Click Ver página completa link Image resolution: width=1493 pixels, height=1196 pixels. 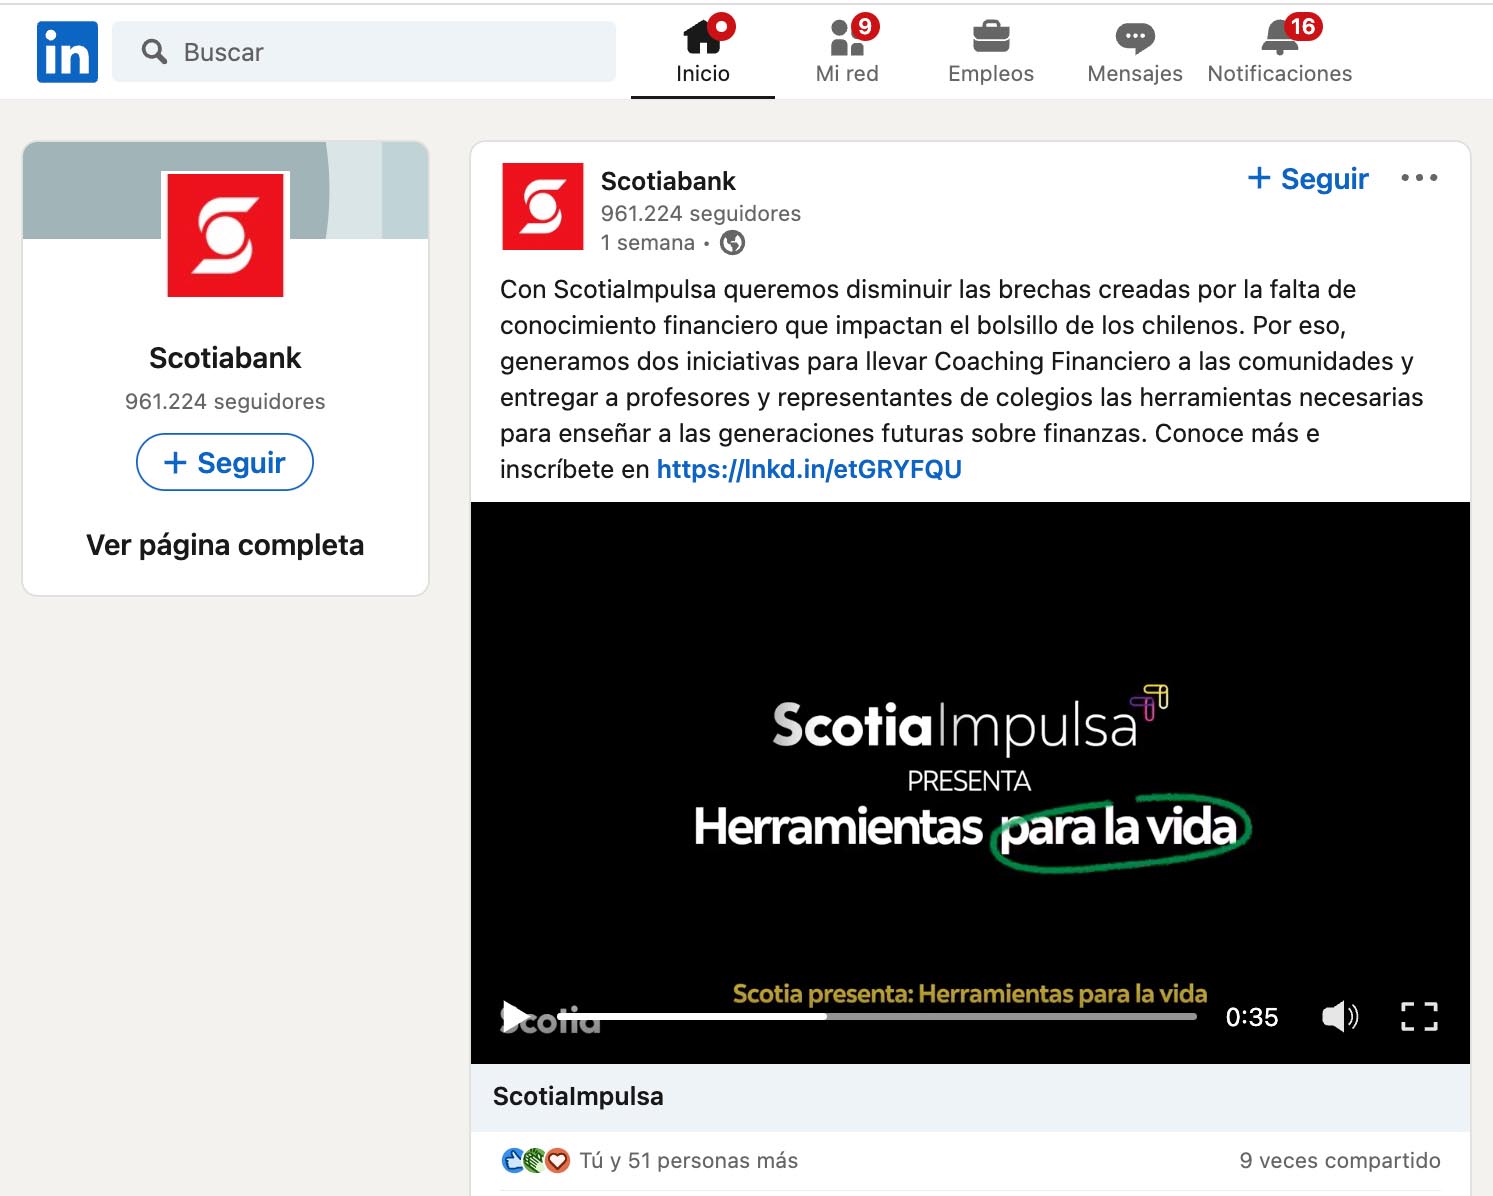coord(225,545)
